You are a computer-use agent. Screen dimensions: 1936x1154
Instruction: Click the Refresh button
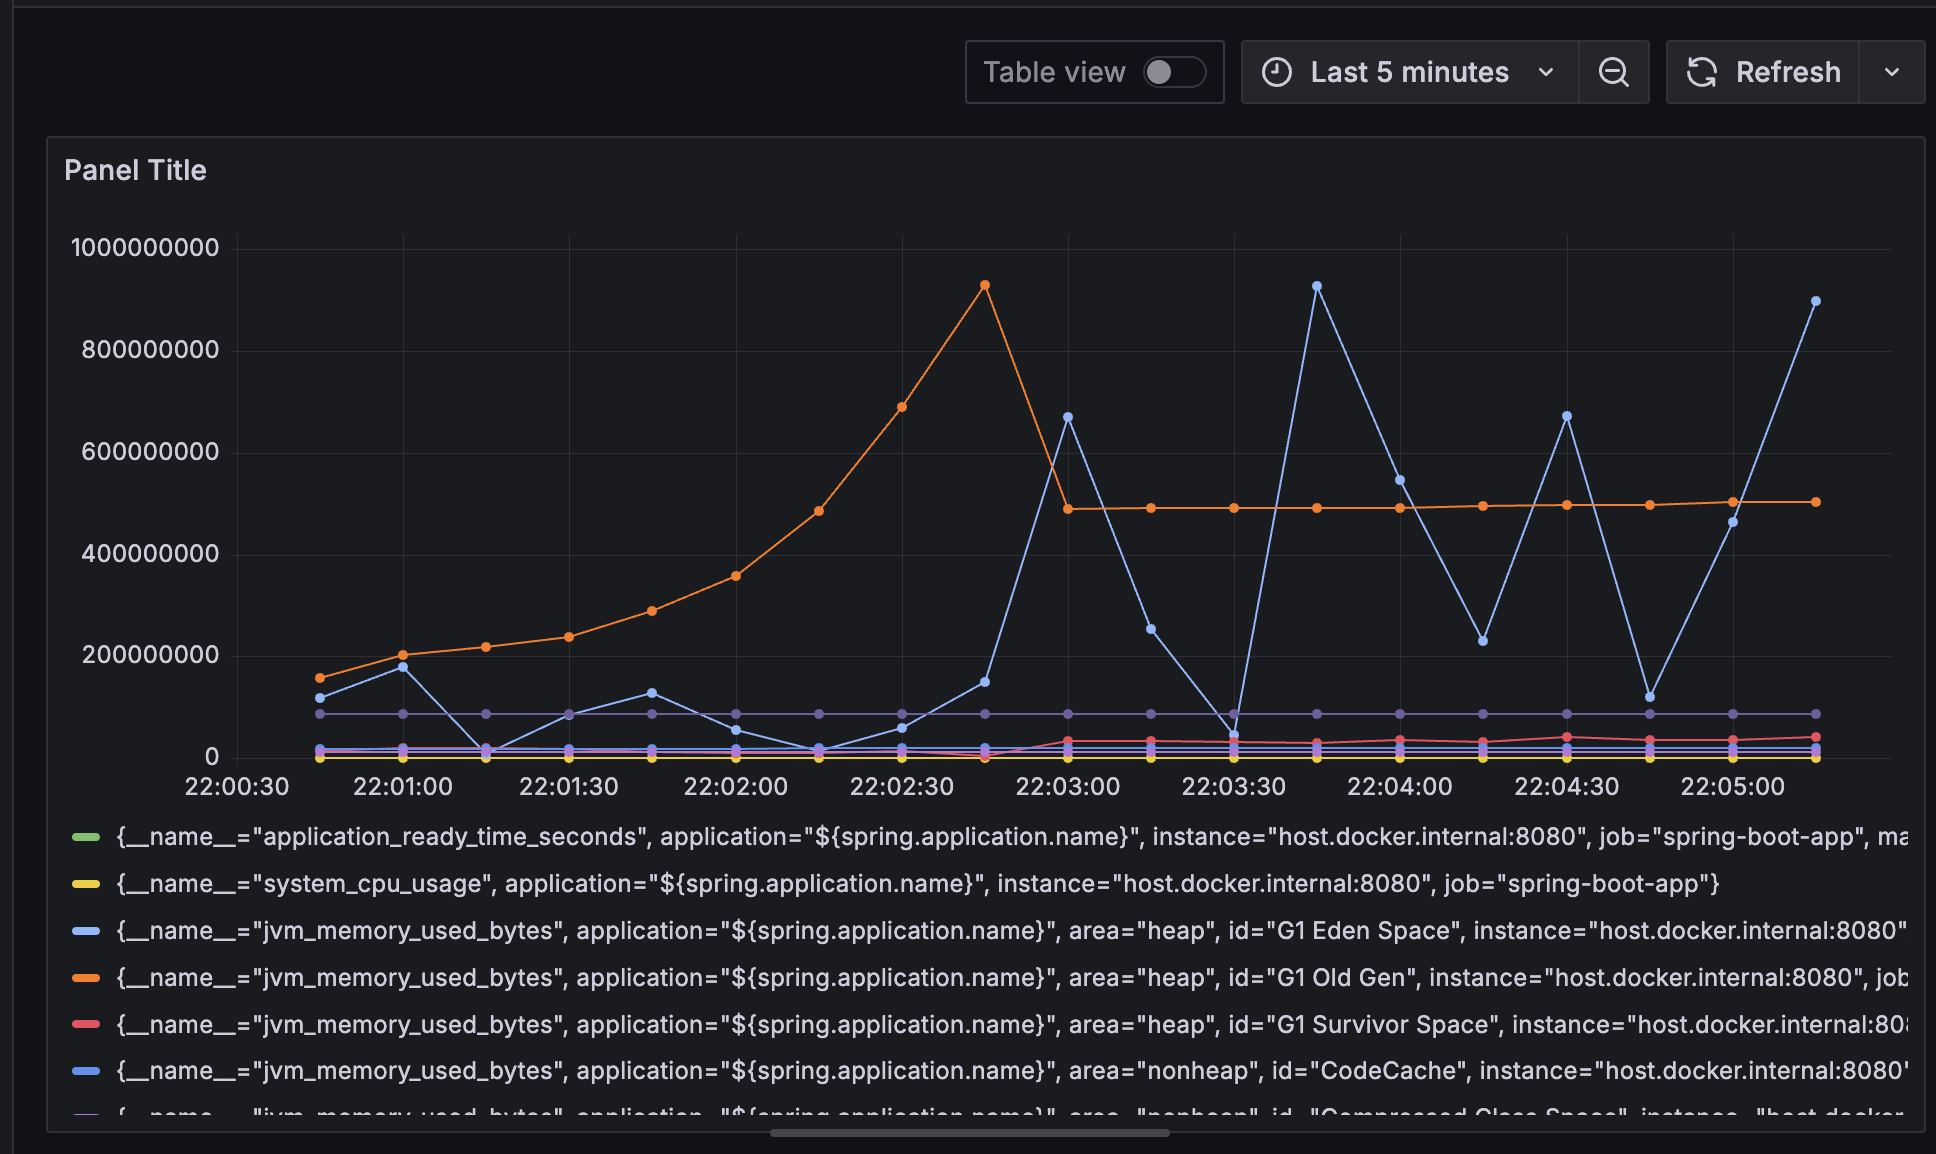coord(1763,72)
